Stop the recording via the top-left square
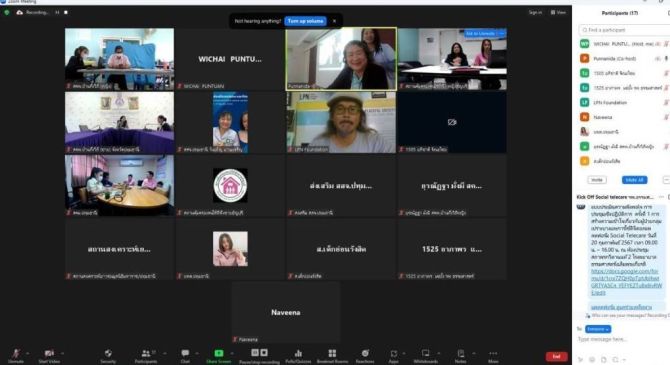 pyautogui.click(x=66, y=12)
